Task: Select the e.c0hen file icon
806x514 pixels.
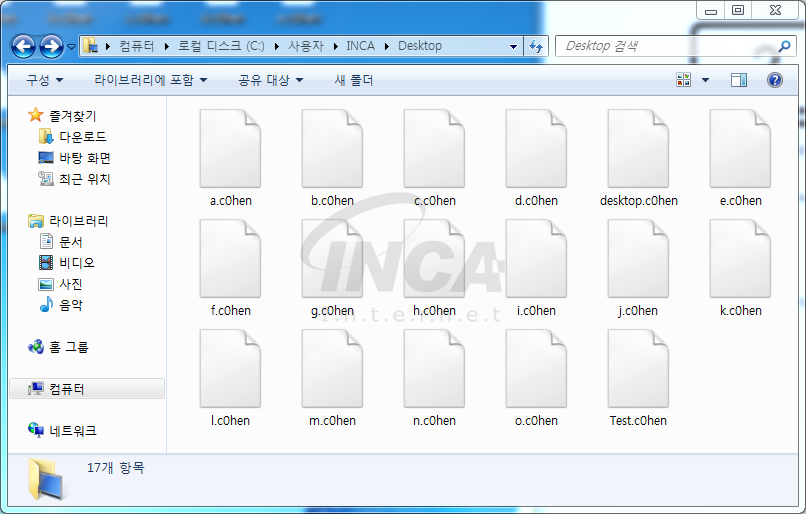Action: click(x=740, y=149)
